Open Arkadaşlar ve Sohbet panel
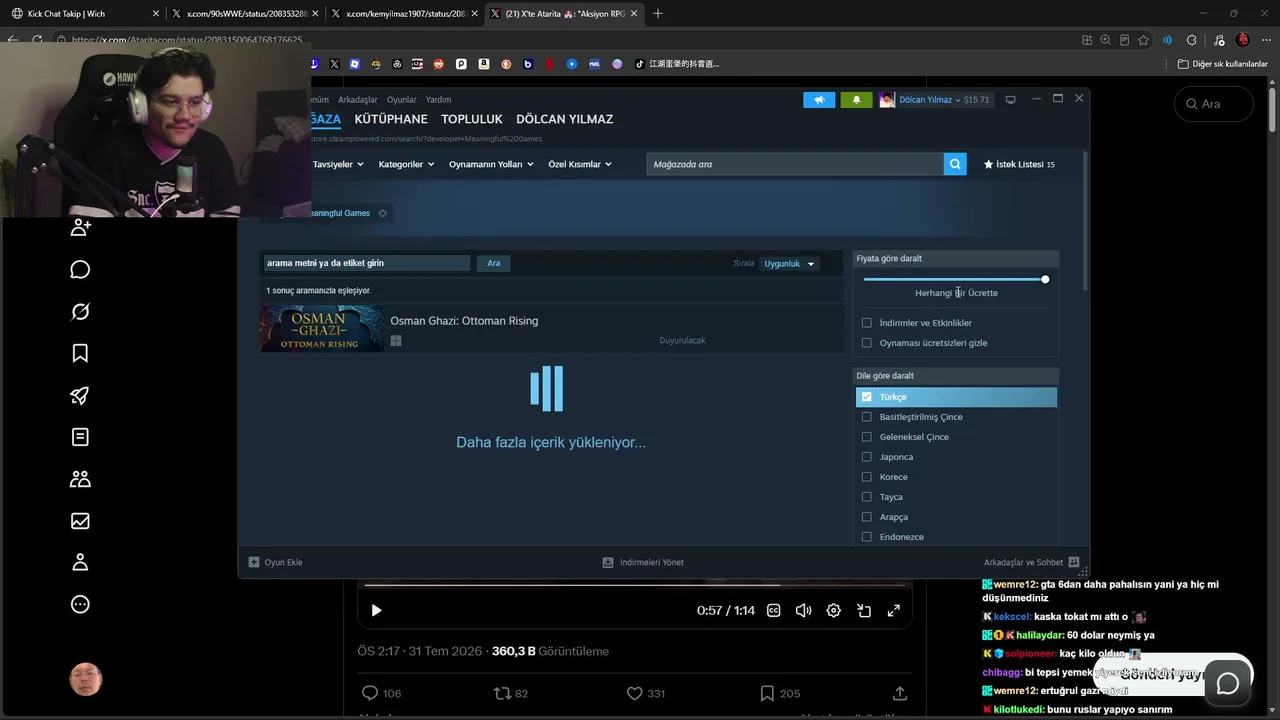The image size is (1280, 720). [1031, 562]
